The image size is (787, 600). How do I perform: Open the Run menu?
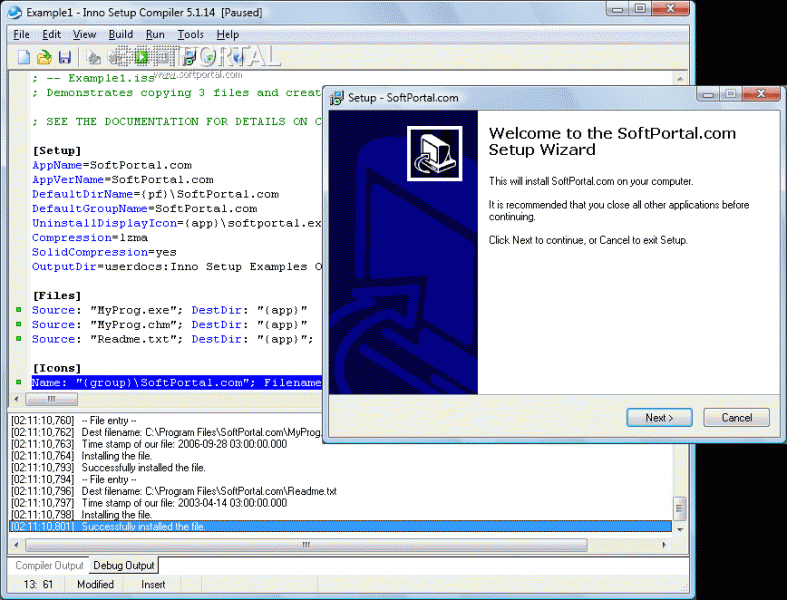tap(155, 35)
